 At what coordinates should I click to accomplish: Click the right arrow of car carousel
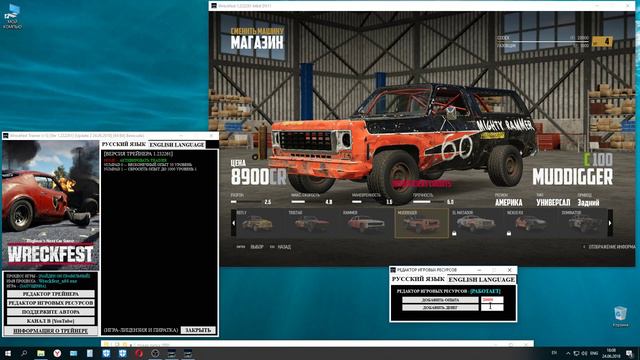(610, 223)
